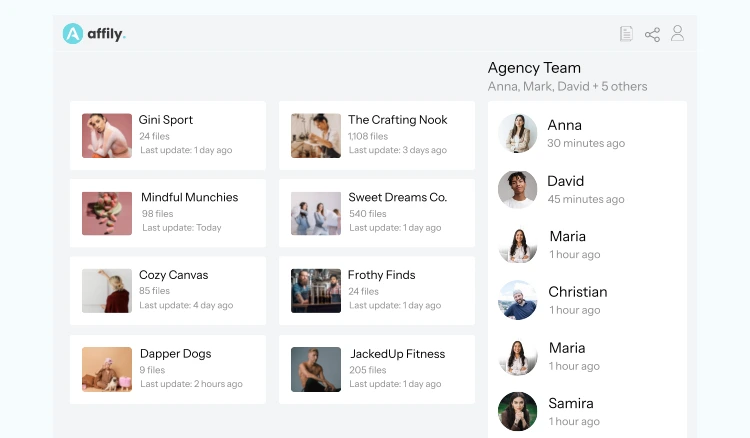
Task: Open the Dapper Dogs folder
Action: (x=168, y=369)
